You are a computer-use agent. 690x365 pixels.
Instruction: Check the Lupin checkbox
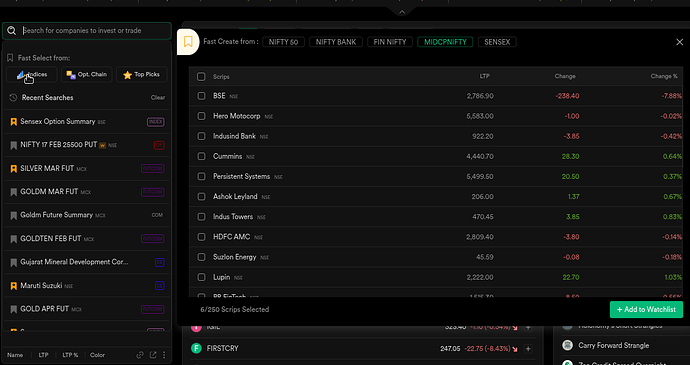point(201,277)
